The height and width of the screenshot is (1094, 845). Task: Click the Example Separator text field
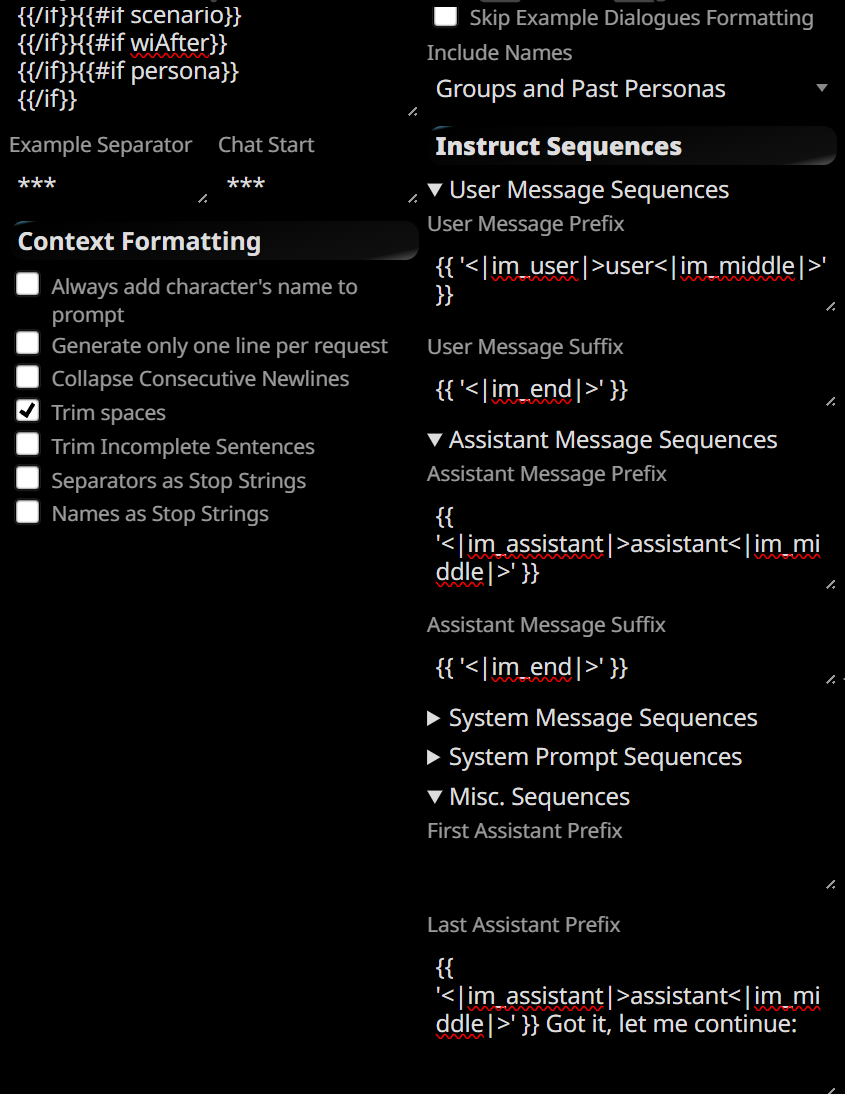[109, 184]
